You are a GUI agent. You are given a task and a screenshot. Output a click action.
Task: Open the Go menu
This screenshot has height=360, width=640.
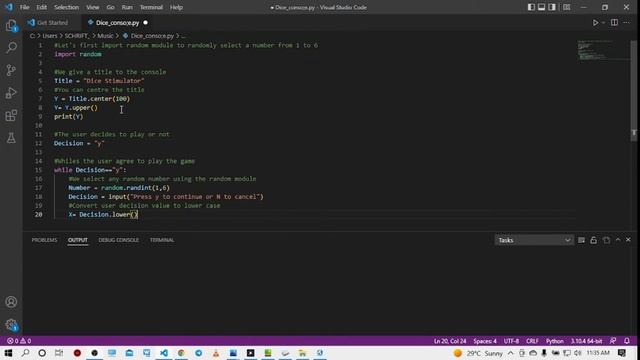(x=110, y=7)
